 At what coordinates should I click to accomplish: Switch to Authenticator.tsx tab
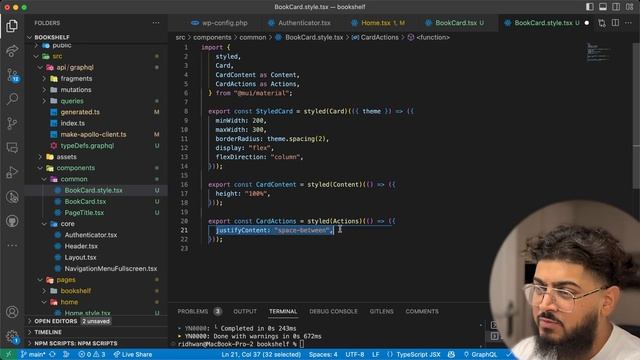[x=299, y=23]
